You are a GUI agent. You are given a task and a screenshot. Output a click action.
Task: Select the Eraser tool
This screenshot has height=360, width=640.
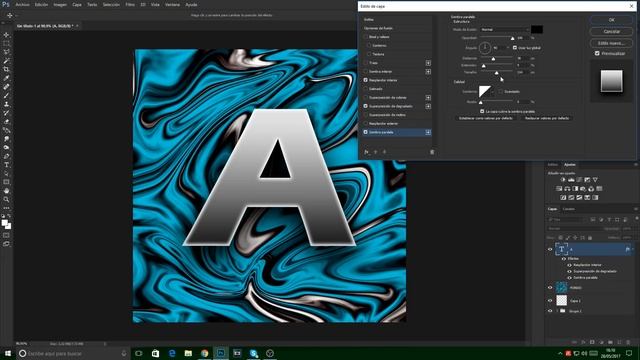[7, 121]
